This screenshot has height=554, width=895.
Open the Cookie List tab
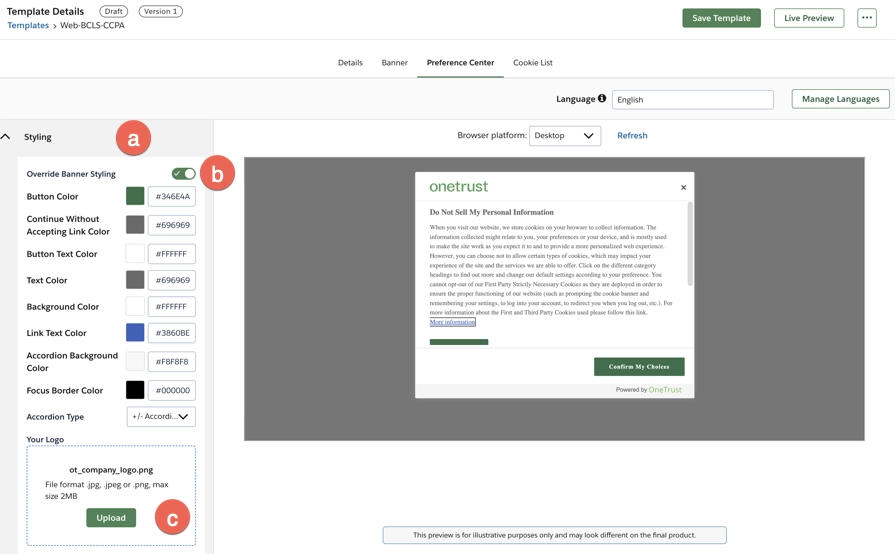click(532, 63)
